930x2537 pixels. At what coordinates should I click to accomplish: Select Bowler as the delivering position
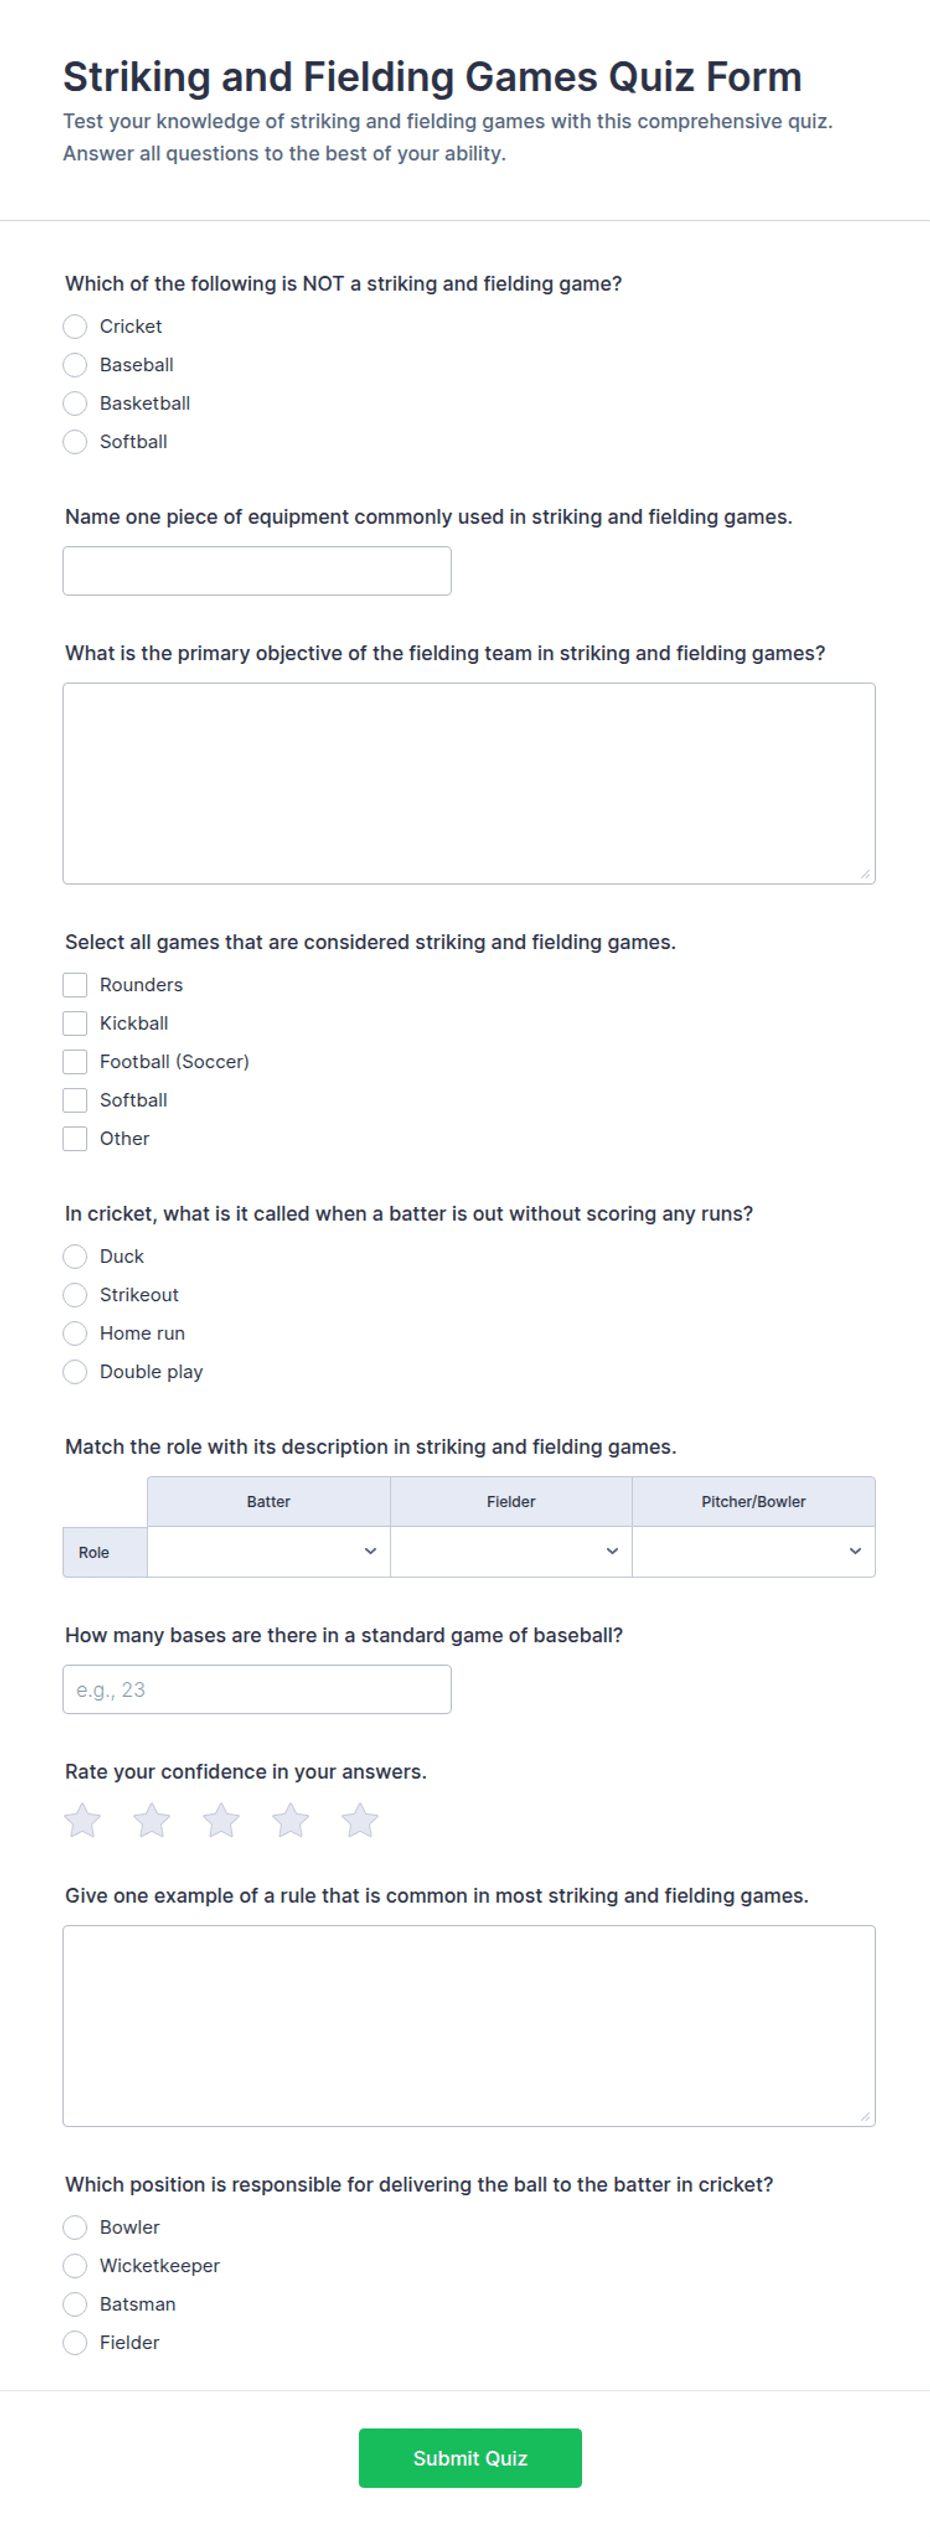pos(75,2227)
